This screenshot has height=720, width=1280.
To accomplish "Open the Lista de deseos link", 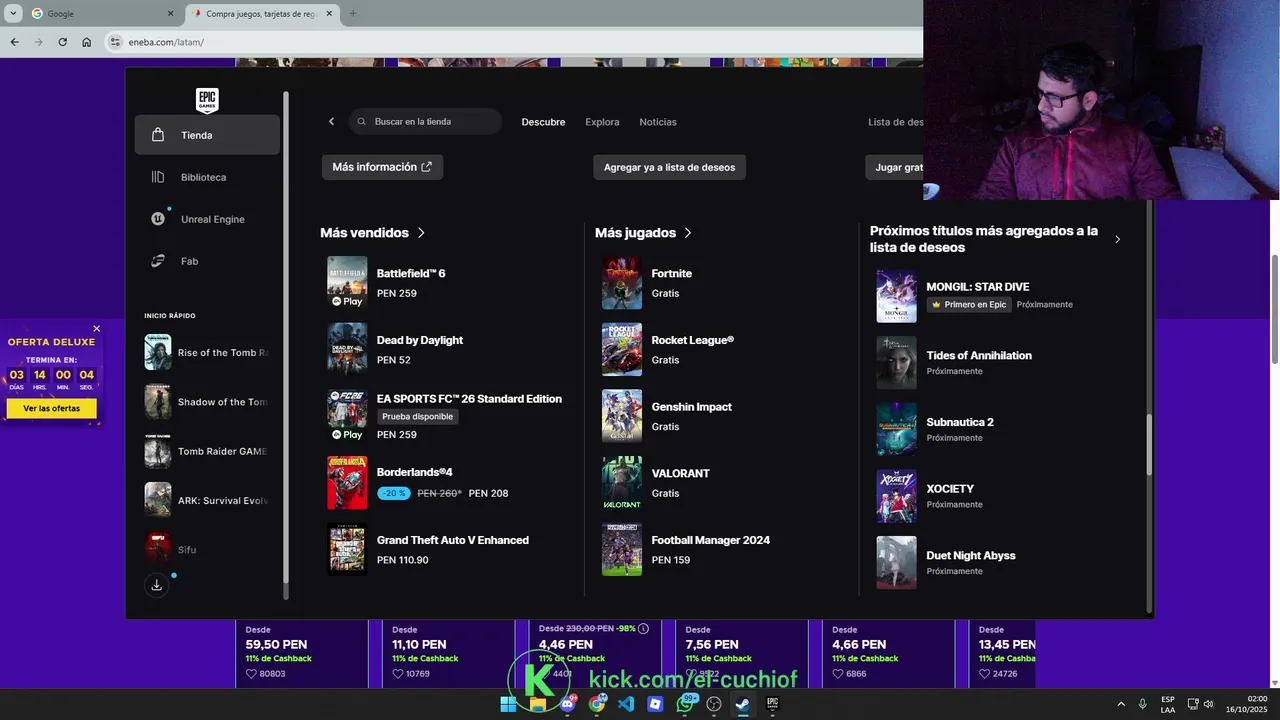I will click(896, 122).
